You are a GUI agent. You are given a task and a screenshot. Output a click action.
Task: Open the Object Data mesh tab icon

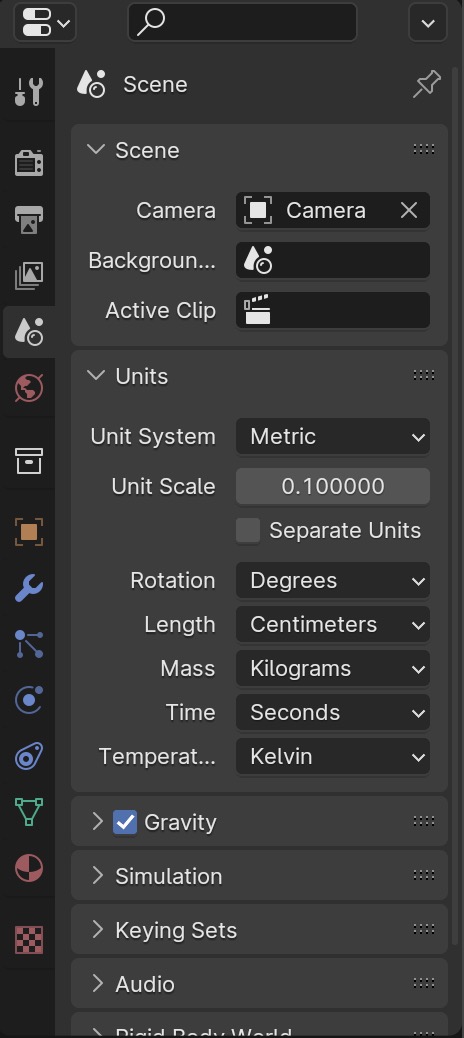coord(28,812)
